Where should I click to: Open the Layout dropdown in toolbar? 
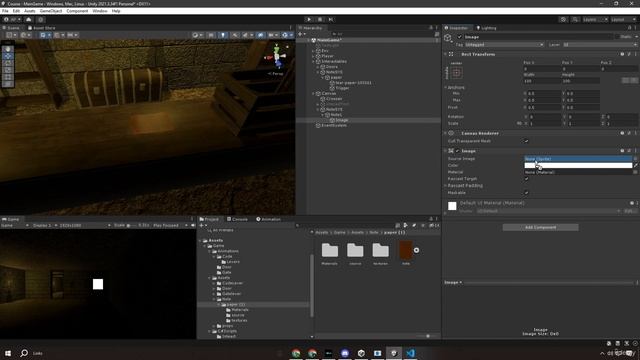(x=623, y=19)
